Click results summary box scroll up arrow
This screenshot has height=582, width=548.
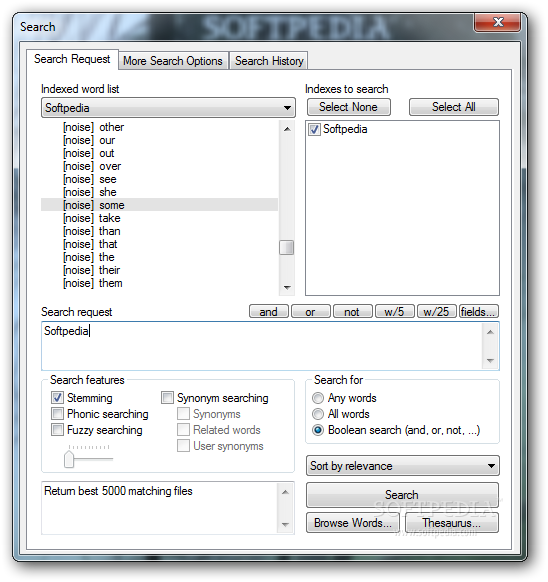(285, 492)
